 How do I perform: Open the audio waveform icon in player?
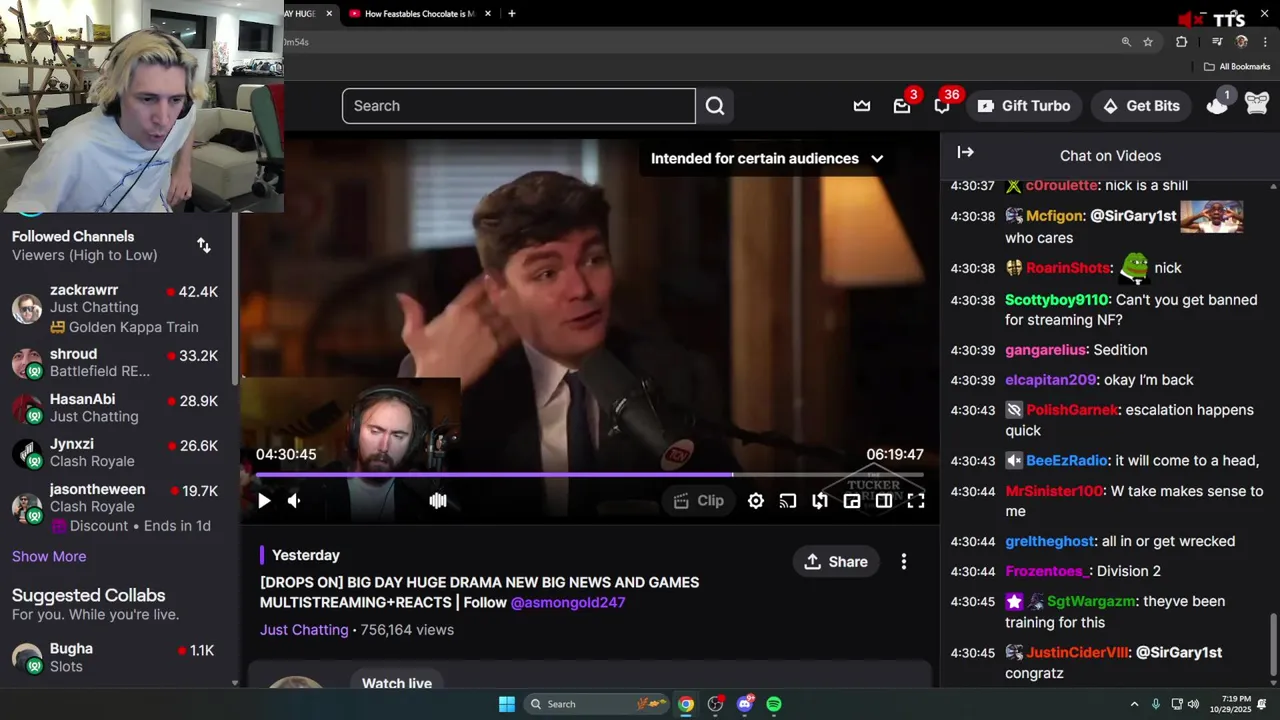pos(438,501)
